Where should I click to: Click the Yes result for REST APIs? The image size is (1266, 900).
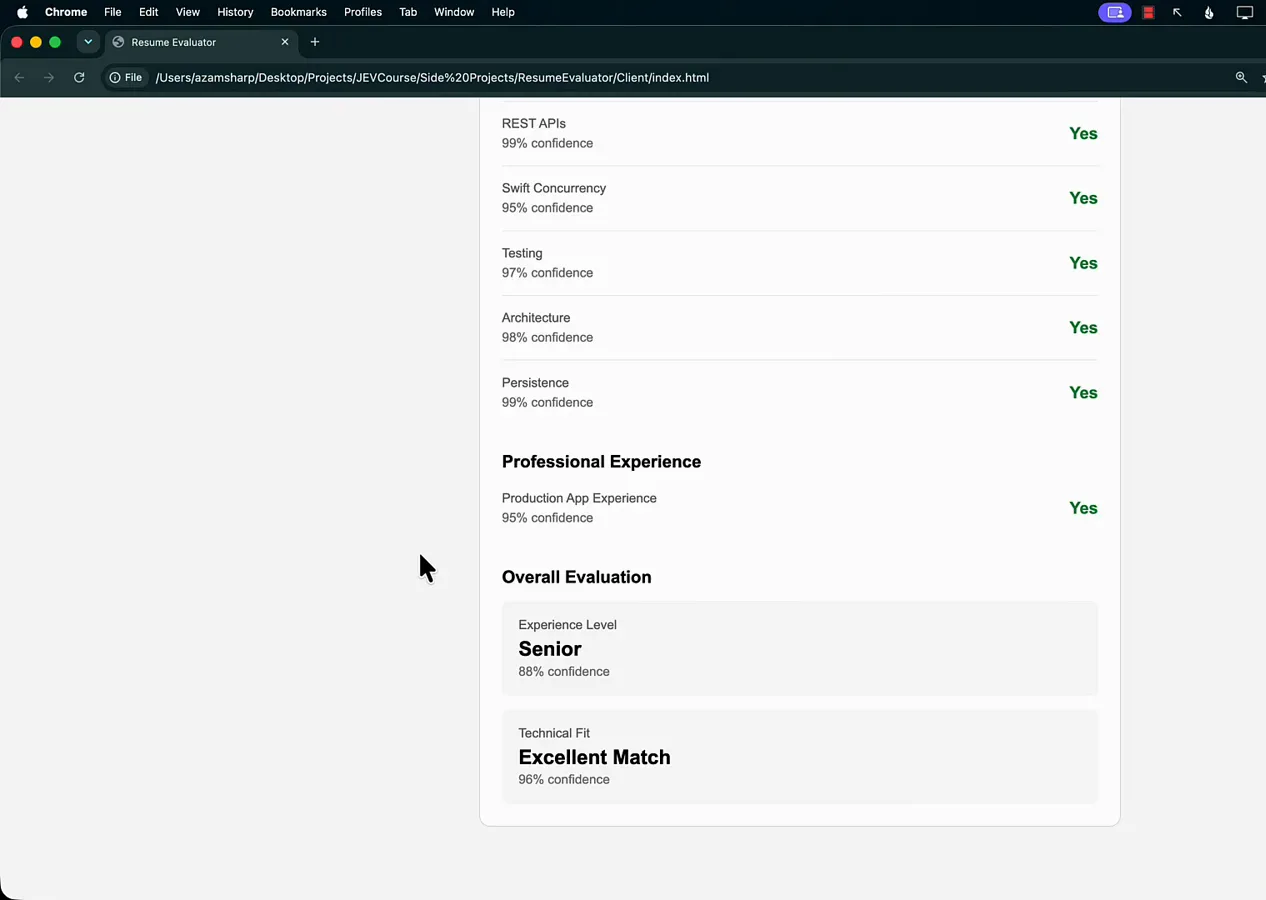(x=1083, y=133)
